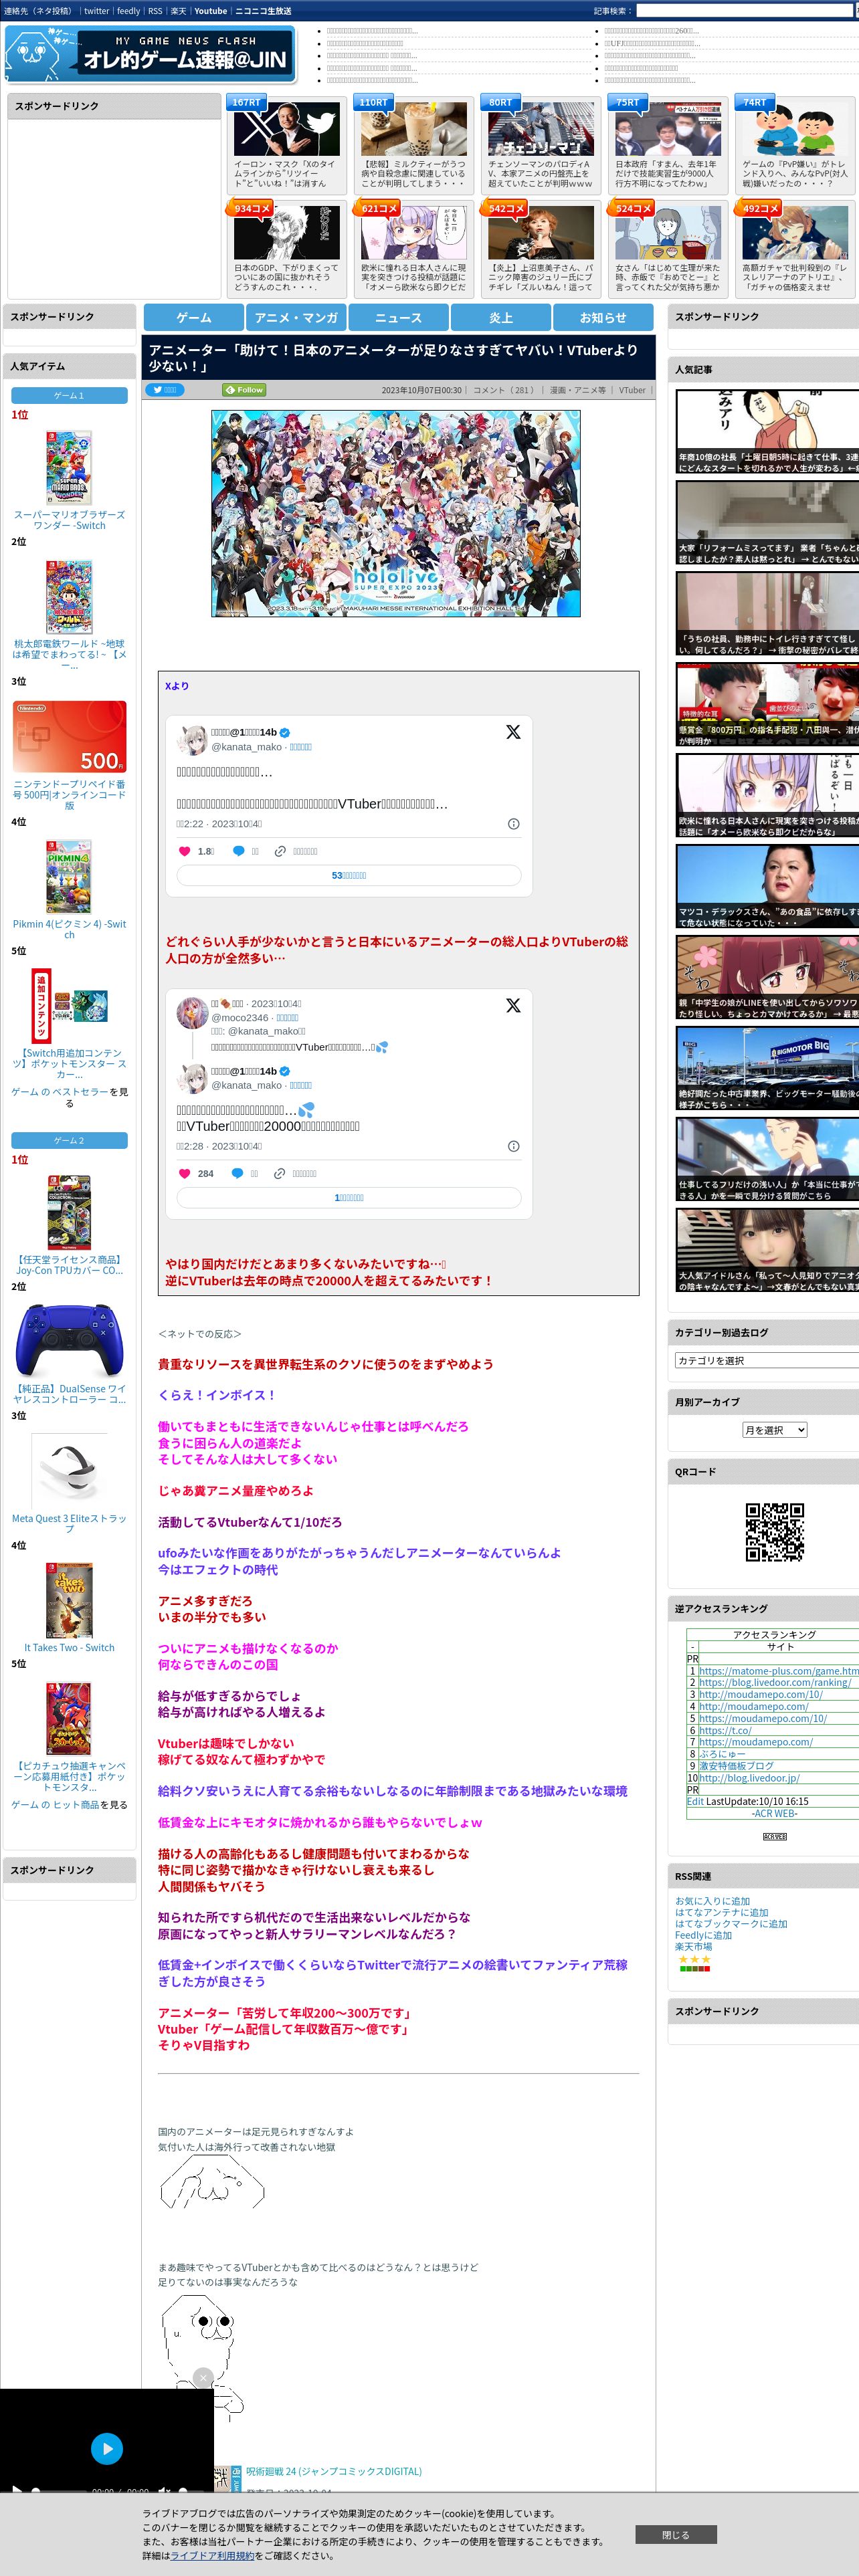The height and width of the screenshot is (2576, 859).
Task: Click はてなブックマークに追加 link
Action: point(731,1923)
